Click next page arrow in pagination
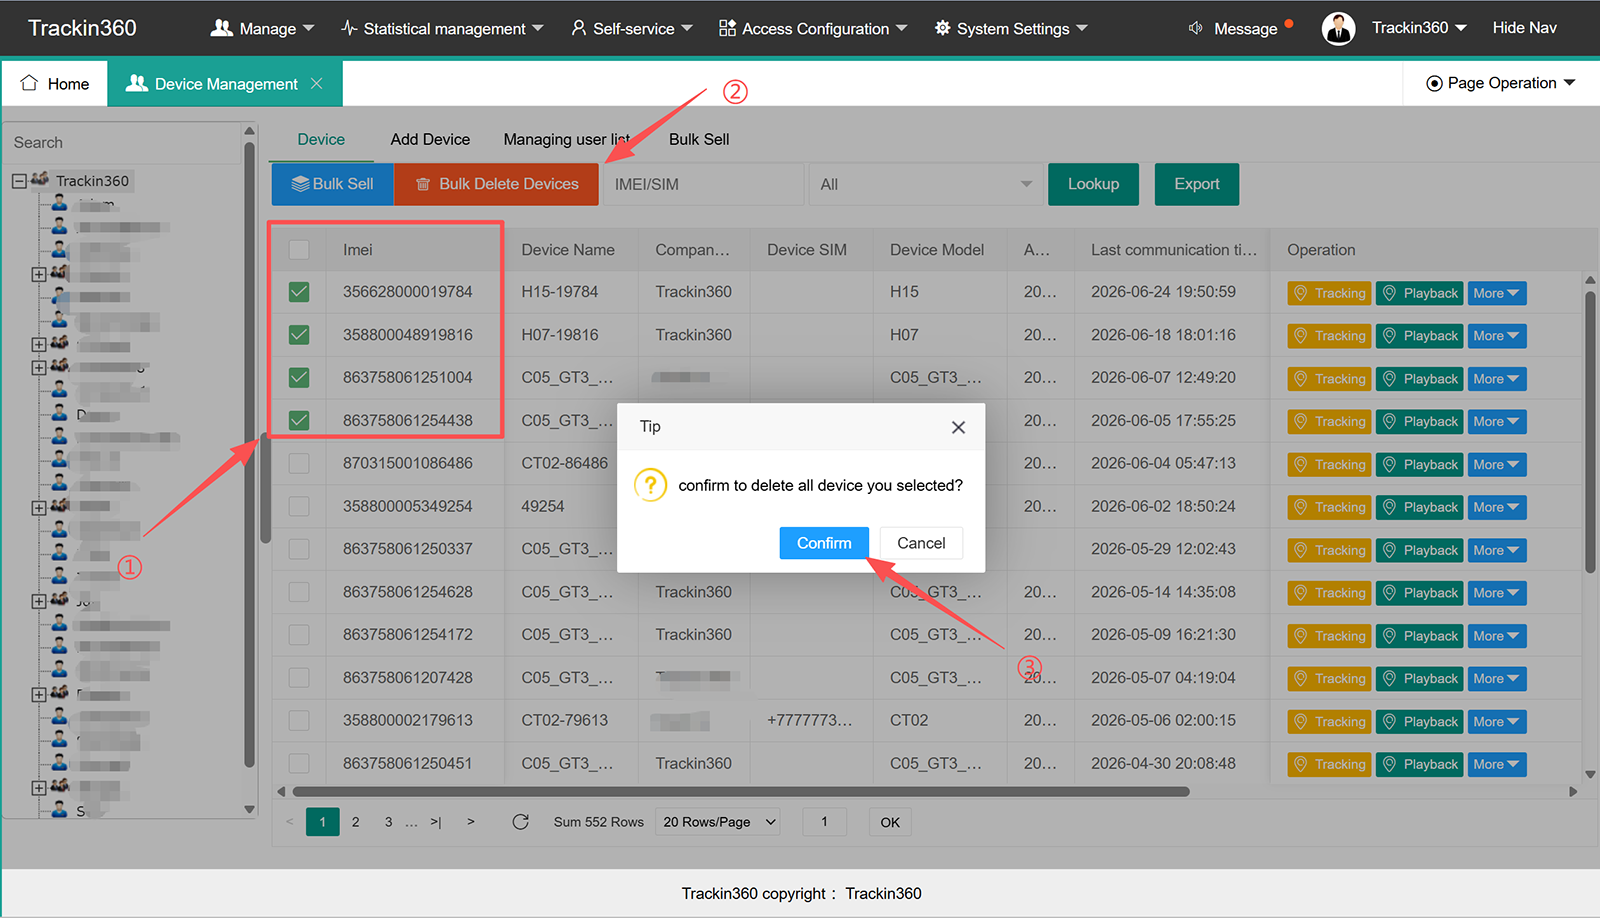 470,822
